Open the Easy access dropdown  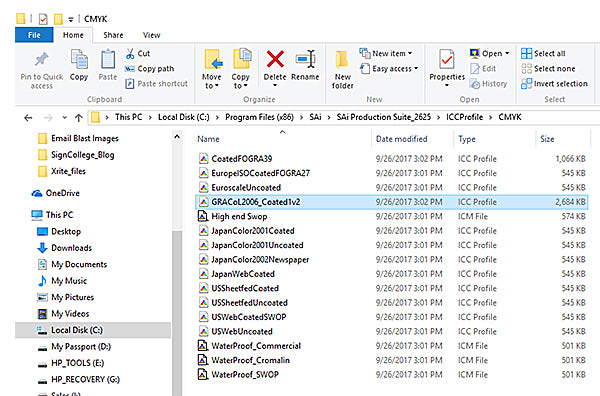(x=389, y=68)
